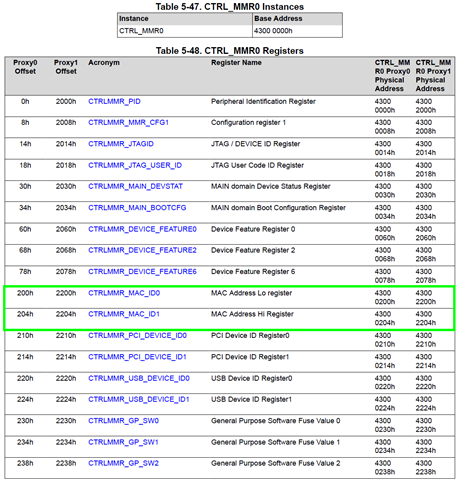
Task: Click the Proxy0 offset '14h' cell
Action: 25,144
